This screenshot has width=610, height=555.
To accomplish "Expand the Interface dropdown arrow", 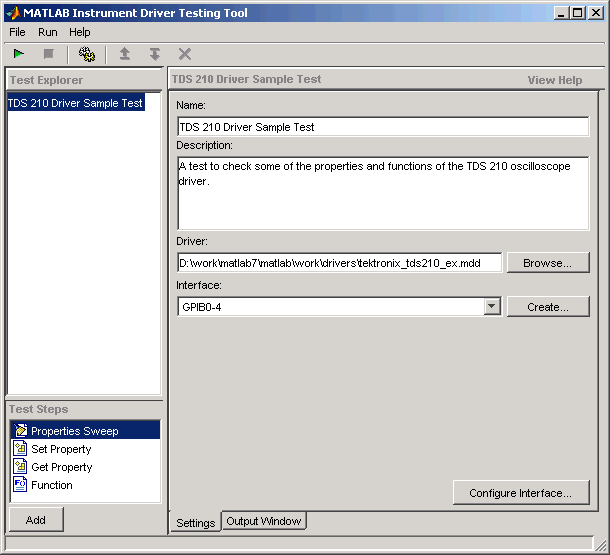I will point(492,306).
